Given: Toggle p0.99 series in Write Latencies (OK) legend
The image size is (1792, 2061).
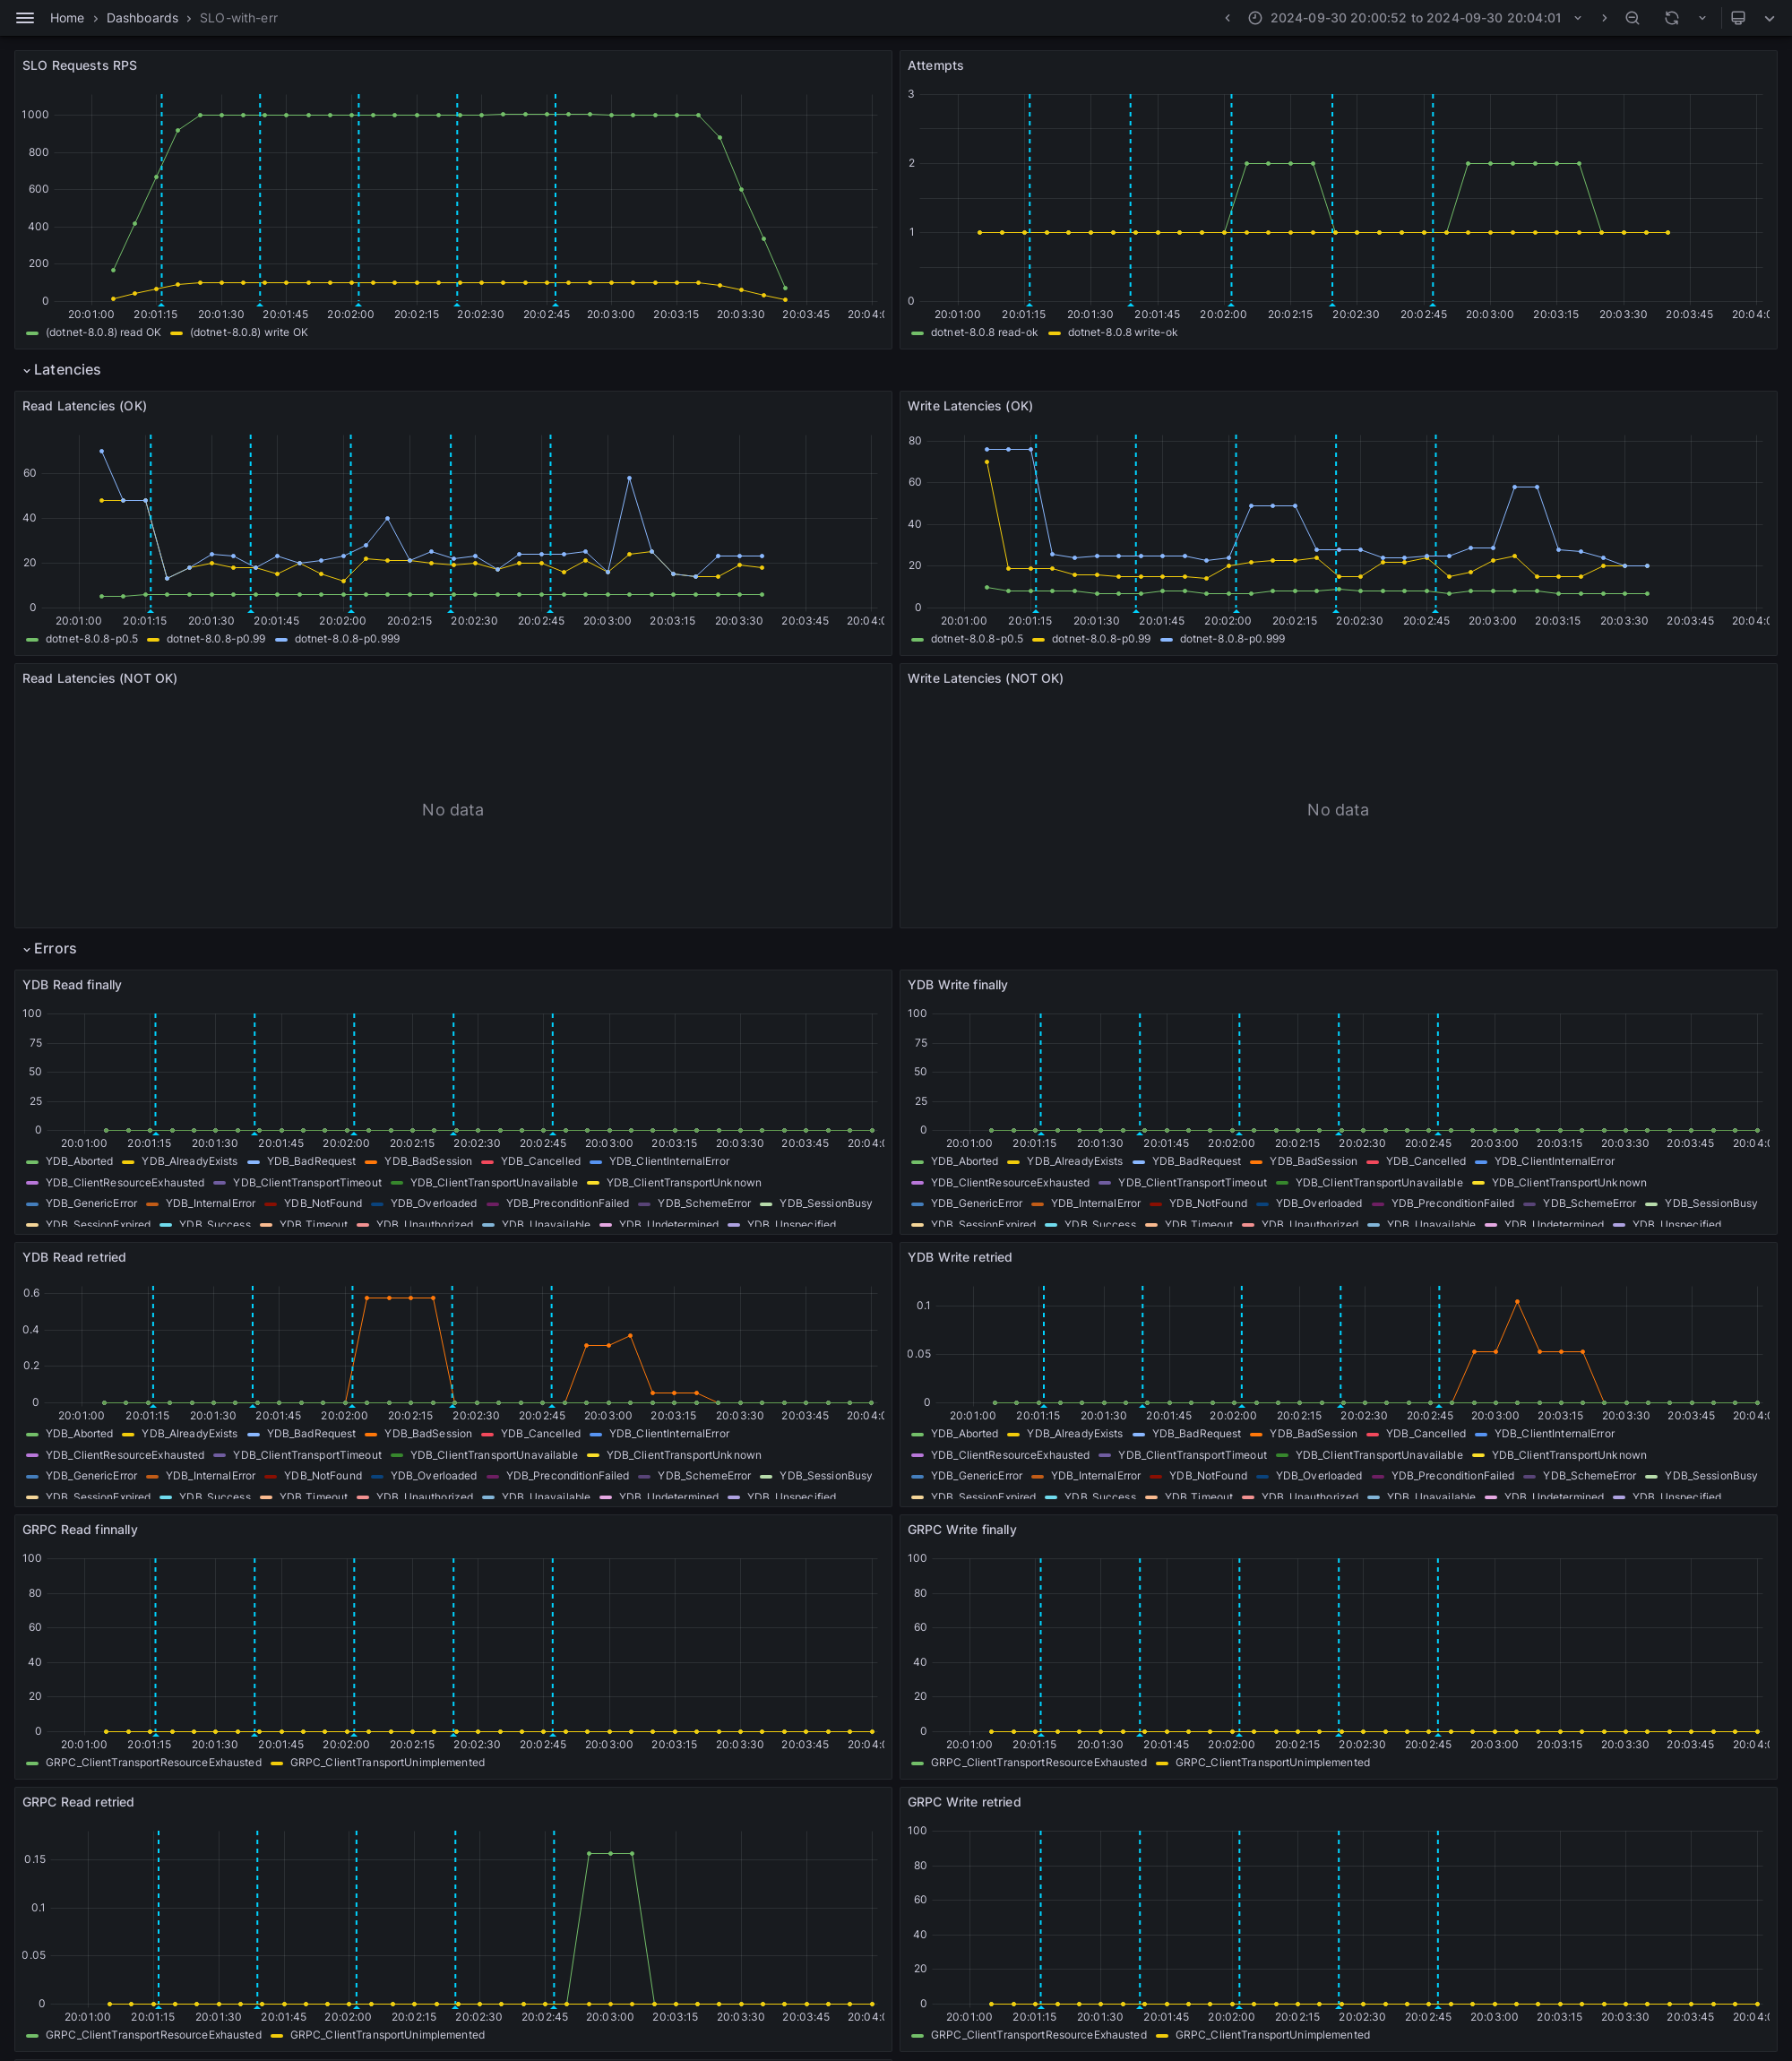Looking at the screenshot, I should 1101,639.
